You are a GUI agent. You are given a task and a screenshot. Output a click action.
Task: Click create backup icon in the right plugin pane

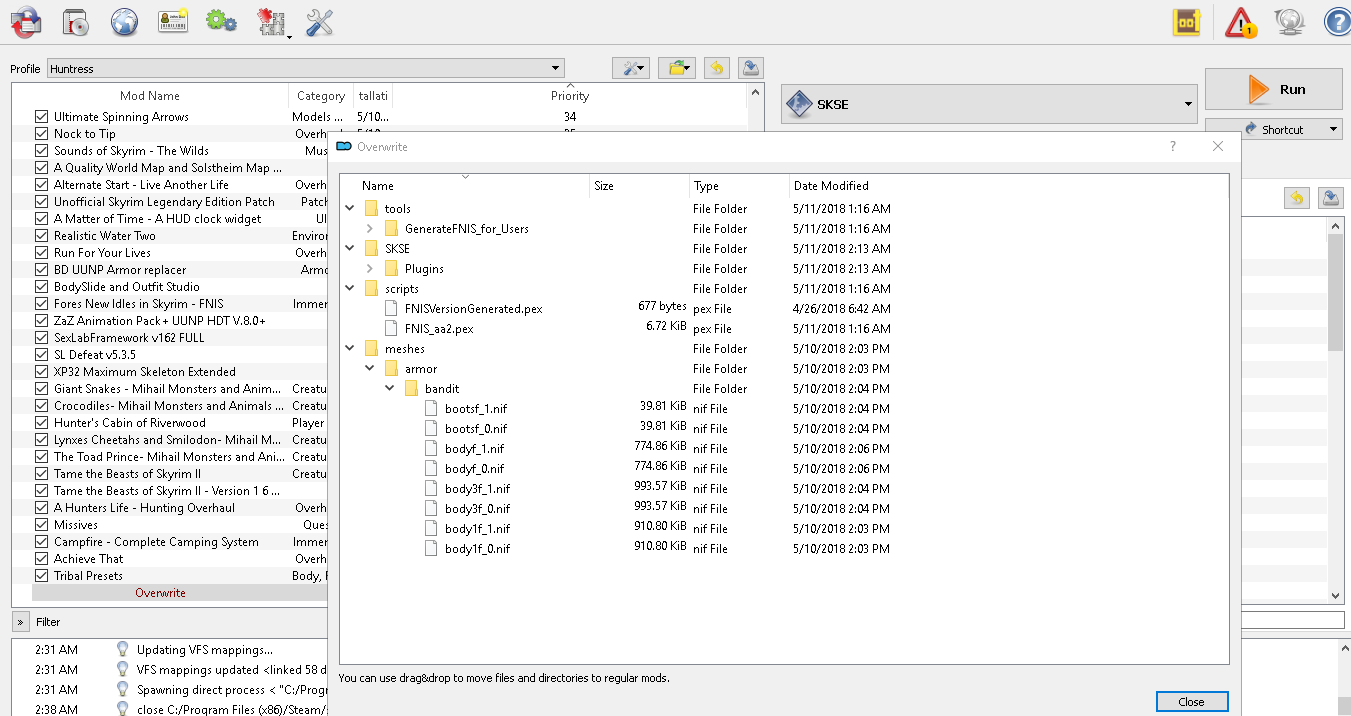pyautogui.click(x=1330, y=198)
